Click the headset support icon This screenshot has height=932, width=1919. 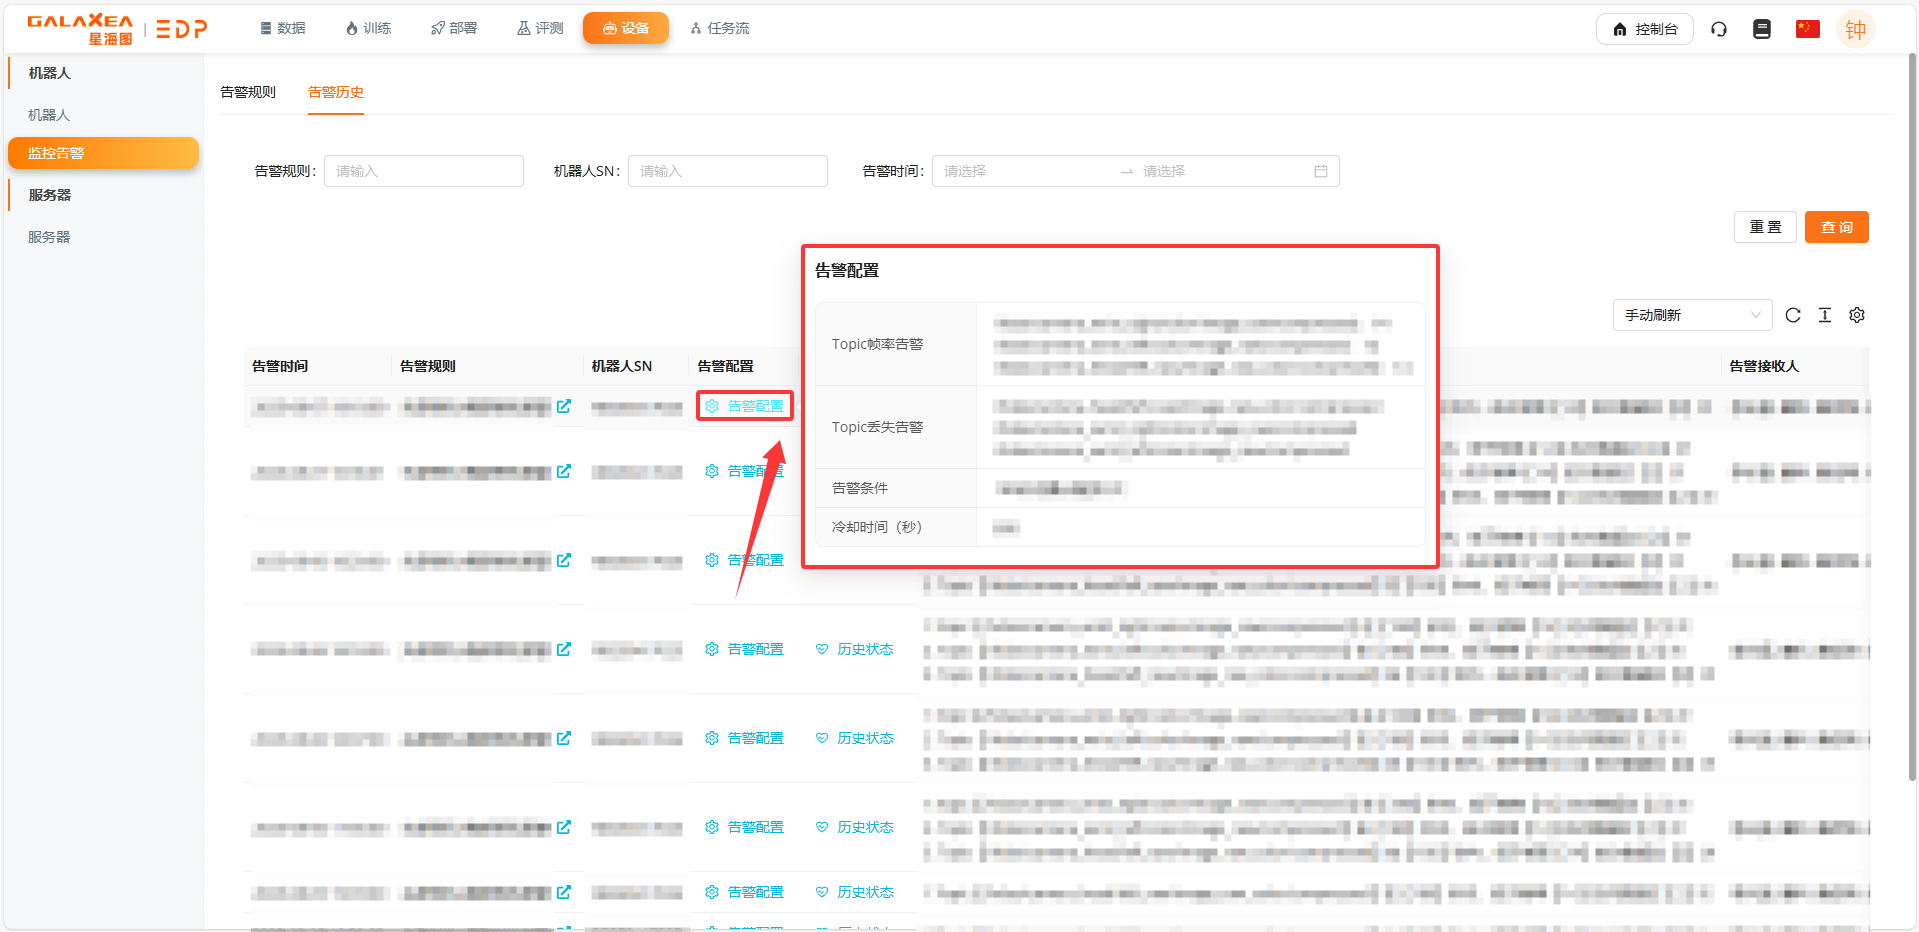(x=1719, y=29)
